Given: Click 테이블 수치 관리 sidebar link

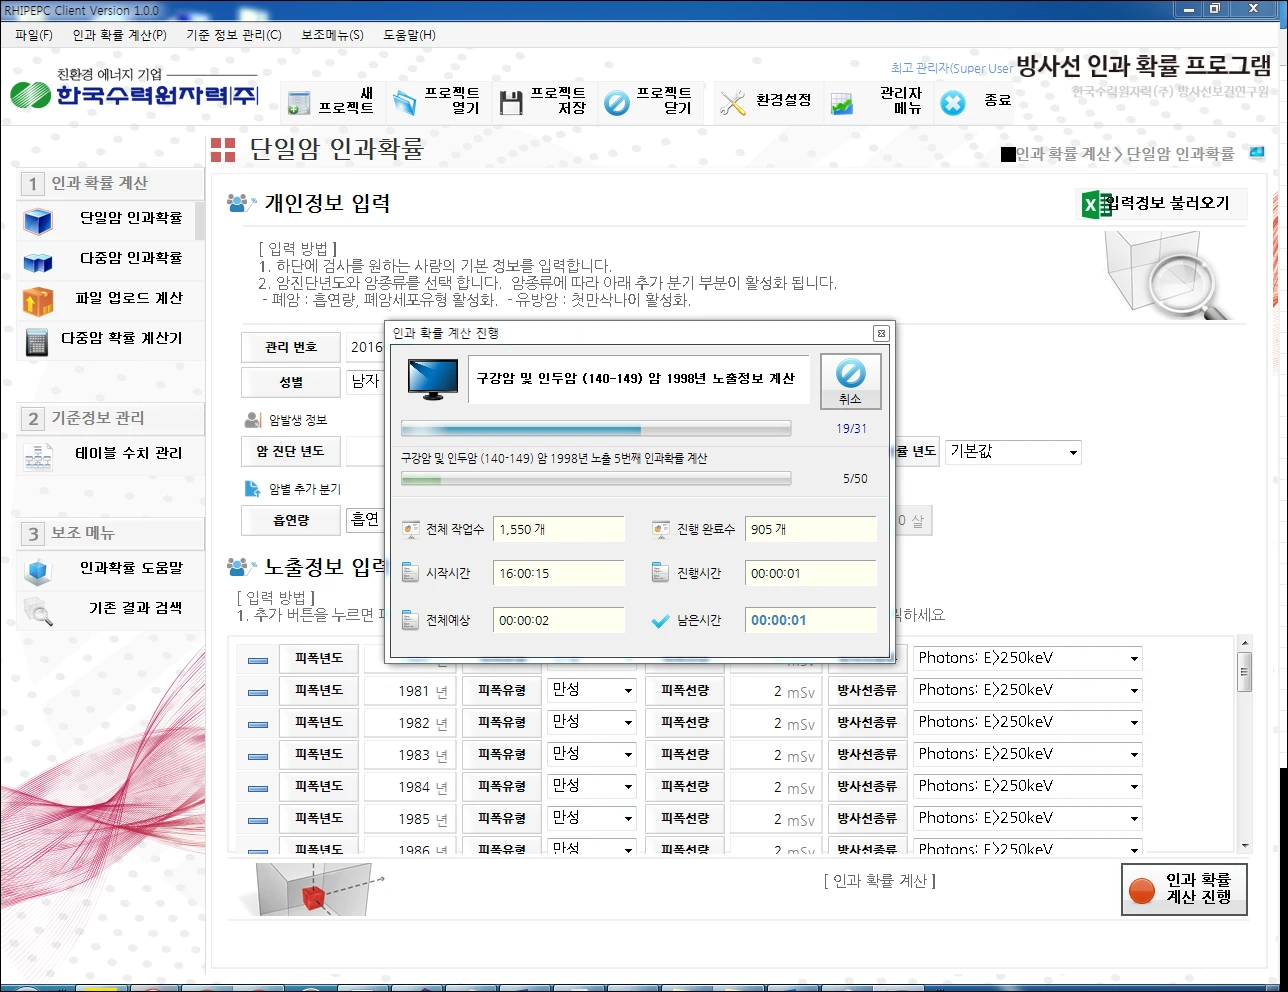Looking at the screenshot, I should 129,453.
